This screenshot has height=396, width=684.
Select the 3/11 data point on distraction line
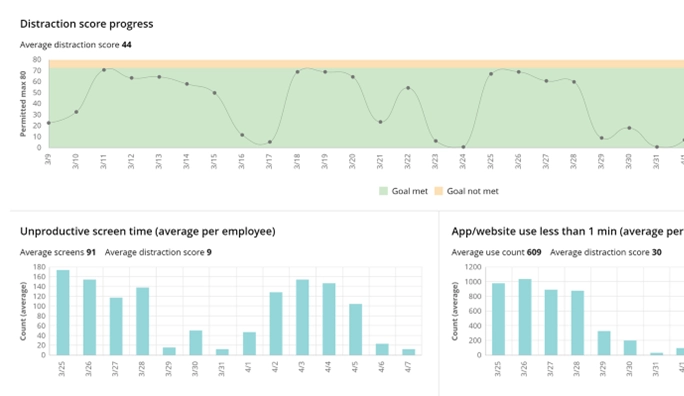pyautogui.click(x=104, y=70)
